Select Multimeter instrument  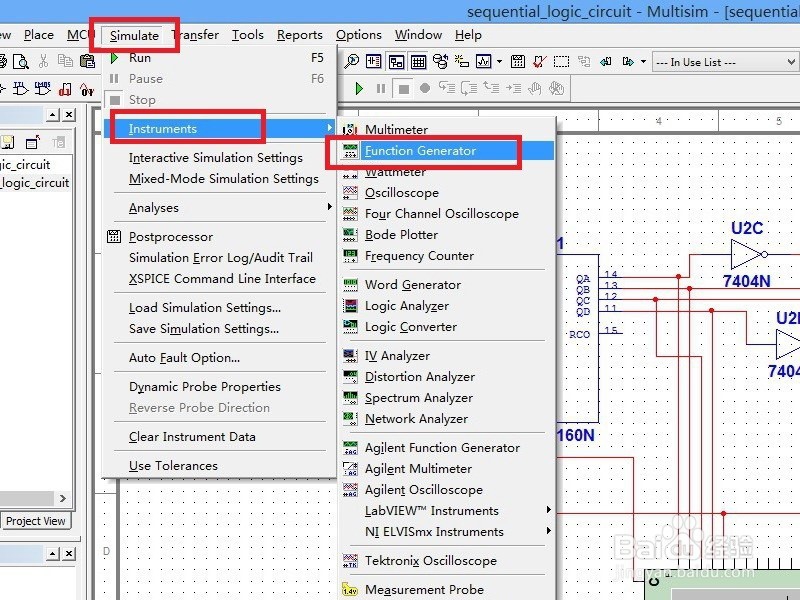(x=446, y=130)
